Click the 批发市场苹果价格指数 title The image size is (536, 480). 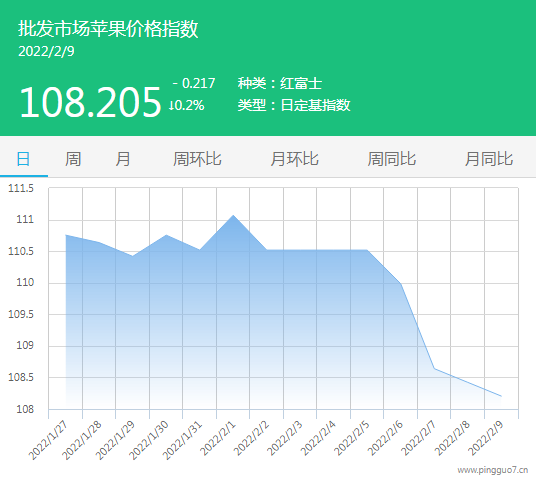point(108,28)
